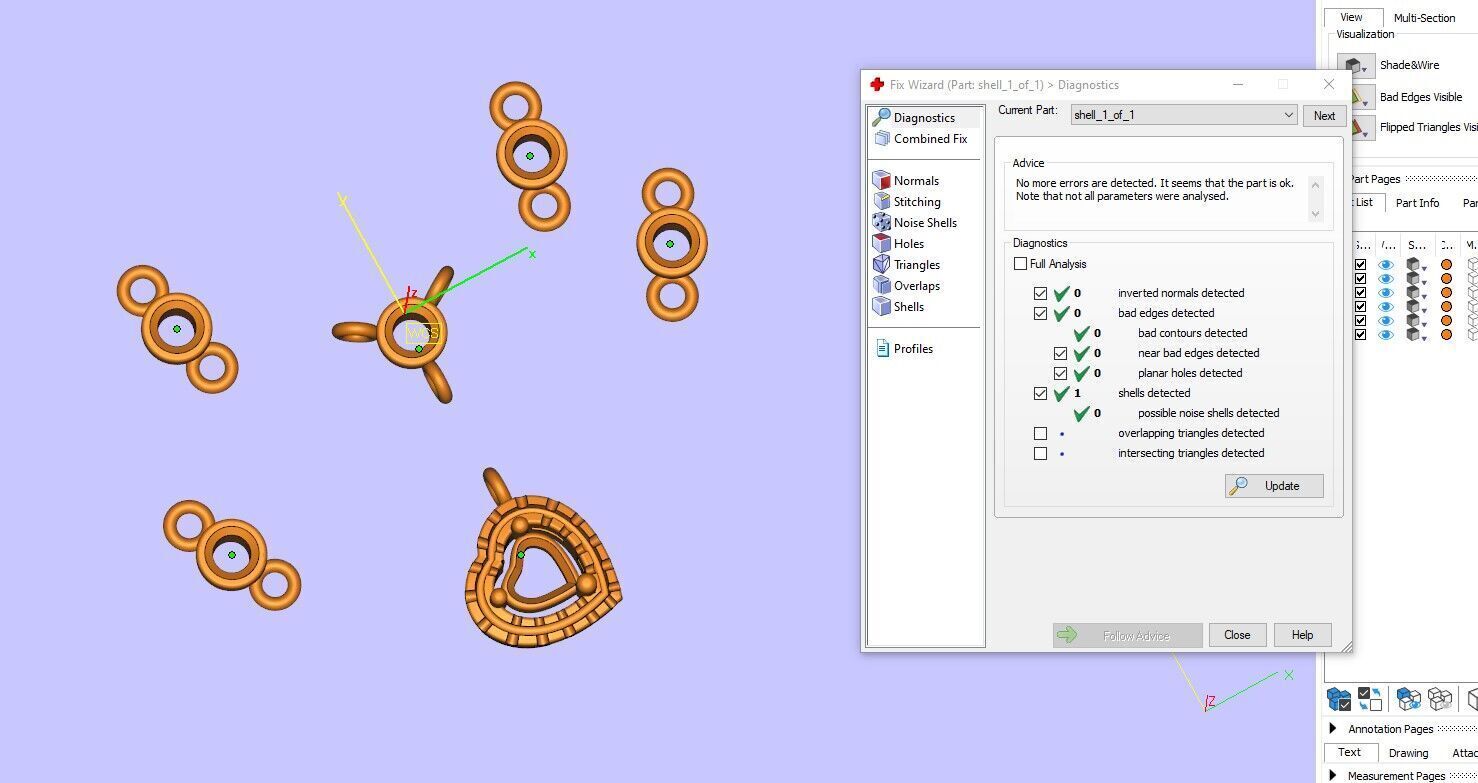
Task: Uncheck inverted normals detected analysis
Action: tap(1040, 294)
